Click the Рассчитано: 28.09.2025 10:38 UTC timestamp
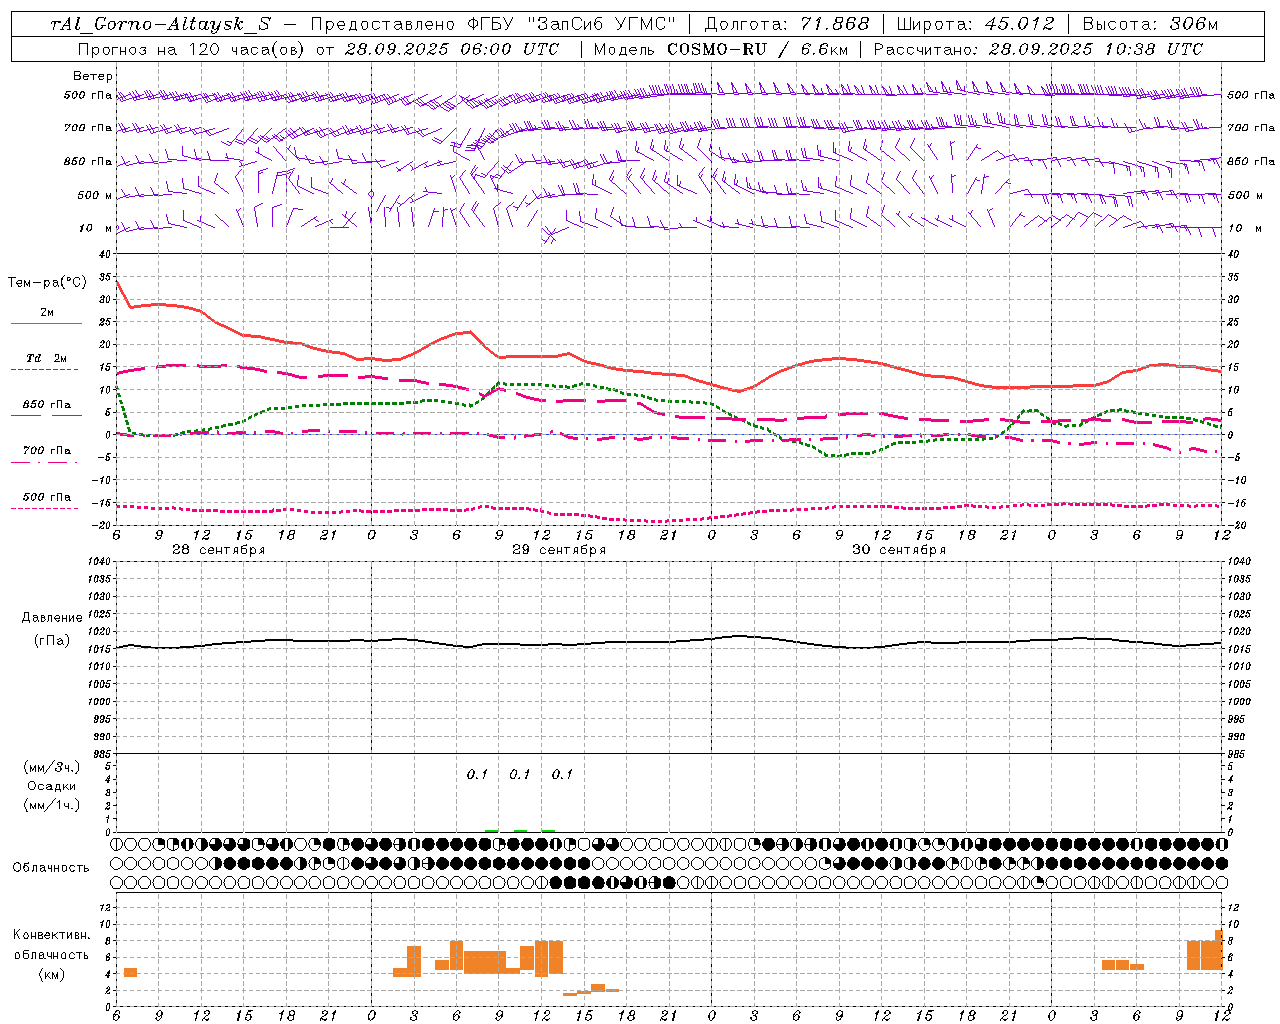 point(1038,49)
